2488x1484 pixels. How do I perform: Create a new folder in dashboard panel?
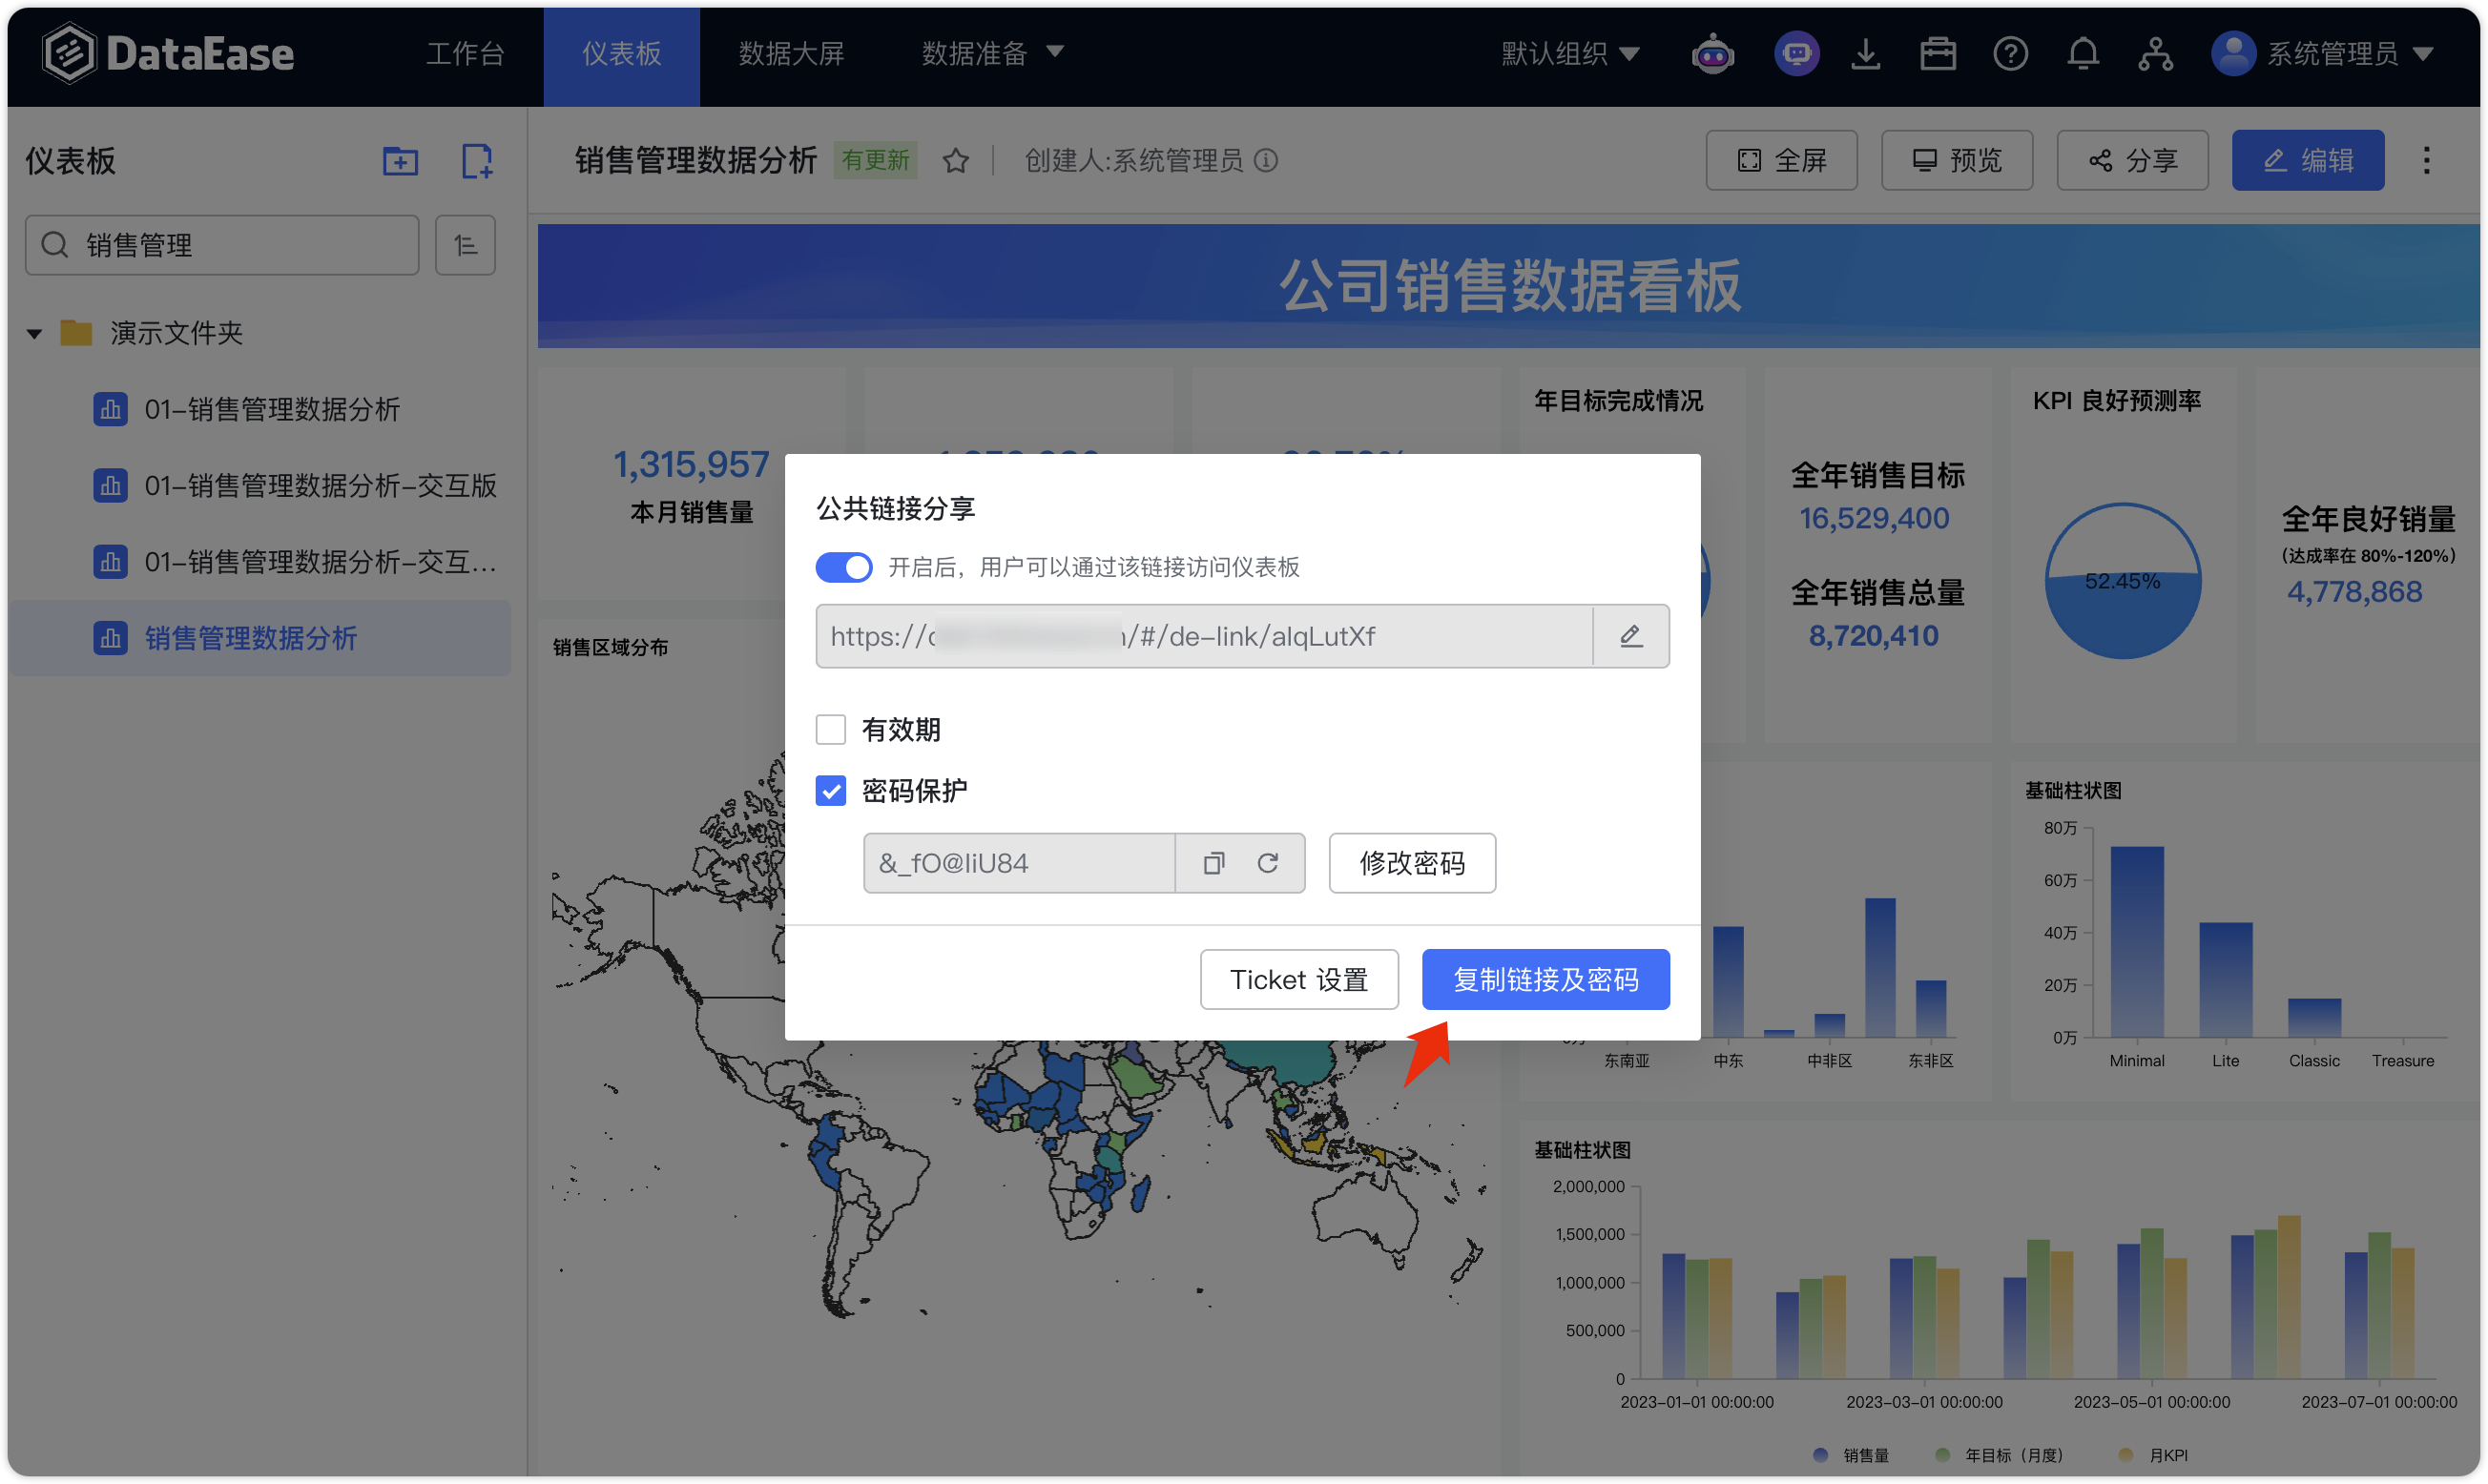click(x=400, y=161)
